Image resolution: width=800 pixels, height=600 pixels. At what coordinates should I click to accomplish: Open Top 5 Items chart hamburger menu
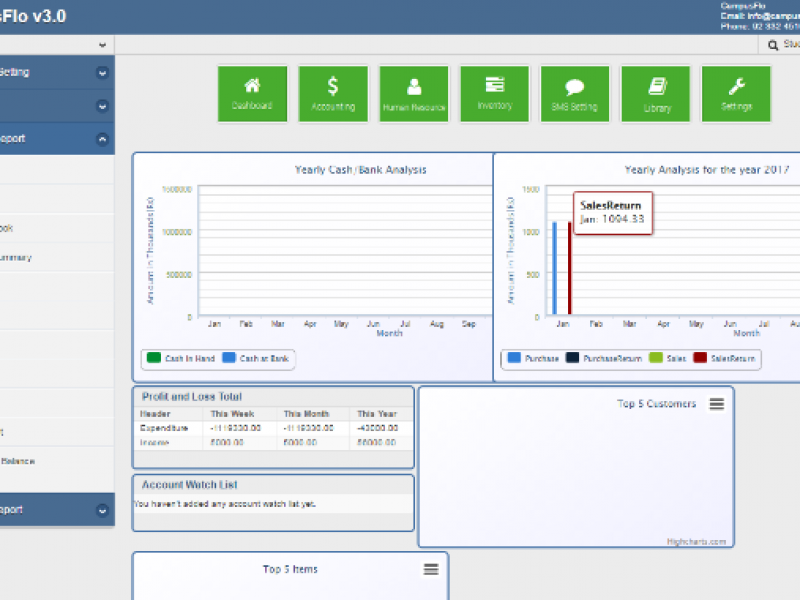(431, 569)
